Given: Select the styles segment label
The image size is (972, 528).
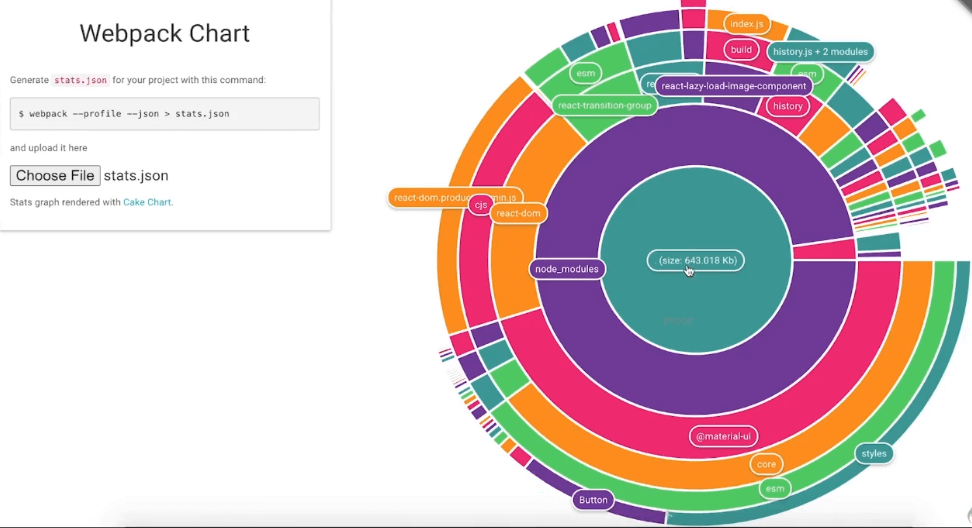Looking at the screenshot, I should pos(874,454).
